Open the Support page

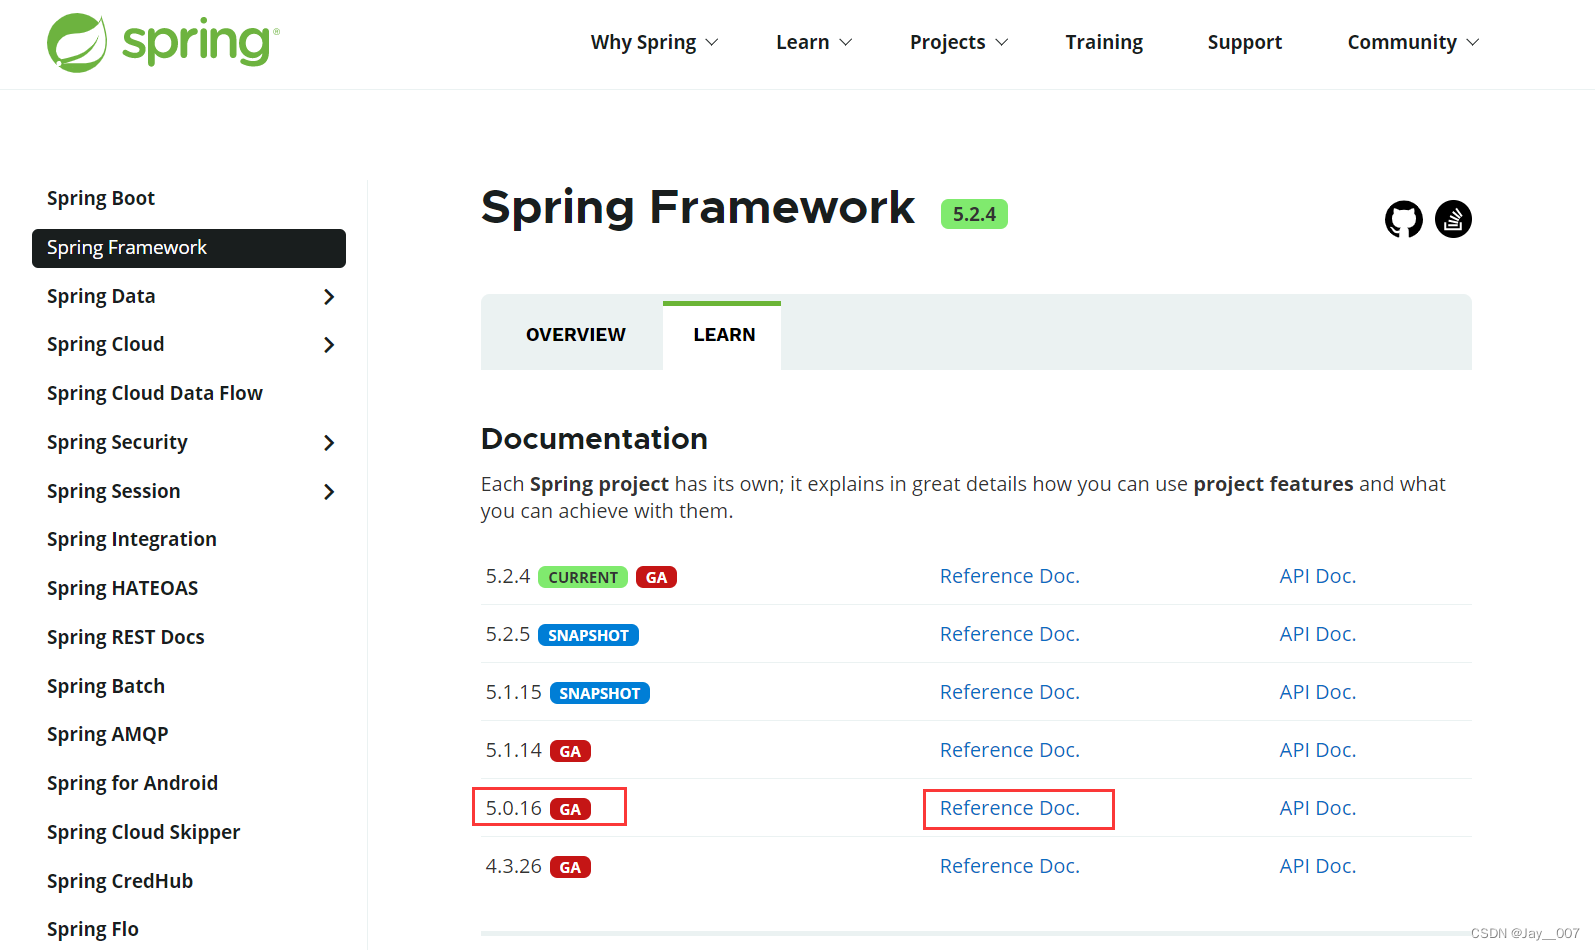[1245, 42]
